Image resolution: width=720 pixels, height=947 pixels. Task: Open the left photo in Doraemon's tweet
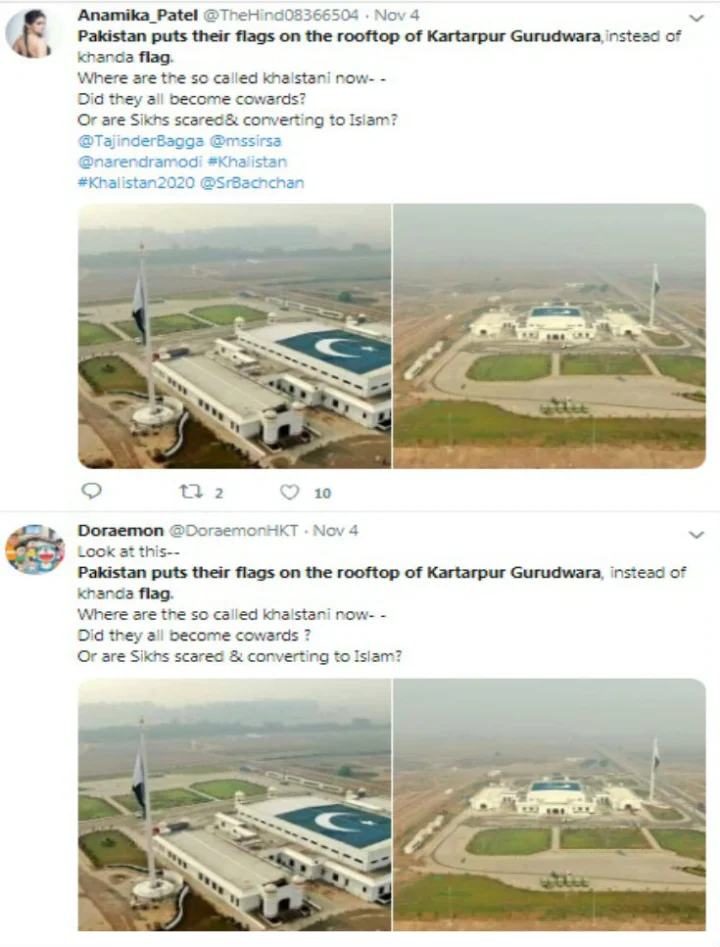tap(234, 804)
